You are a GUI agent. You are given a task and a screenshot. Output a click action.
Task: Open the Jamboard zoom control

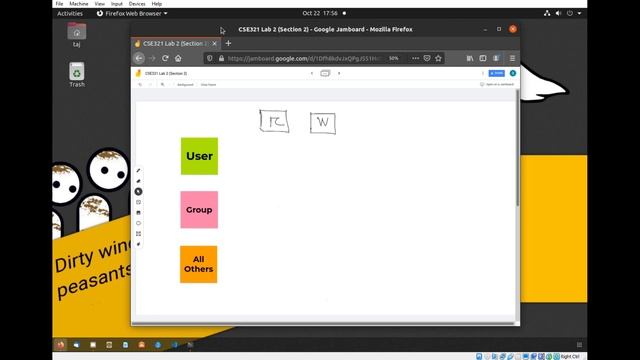coord(163,84)
